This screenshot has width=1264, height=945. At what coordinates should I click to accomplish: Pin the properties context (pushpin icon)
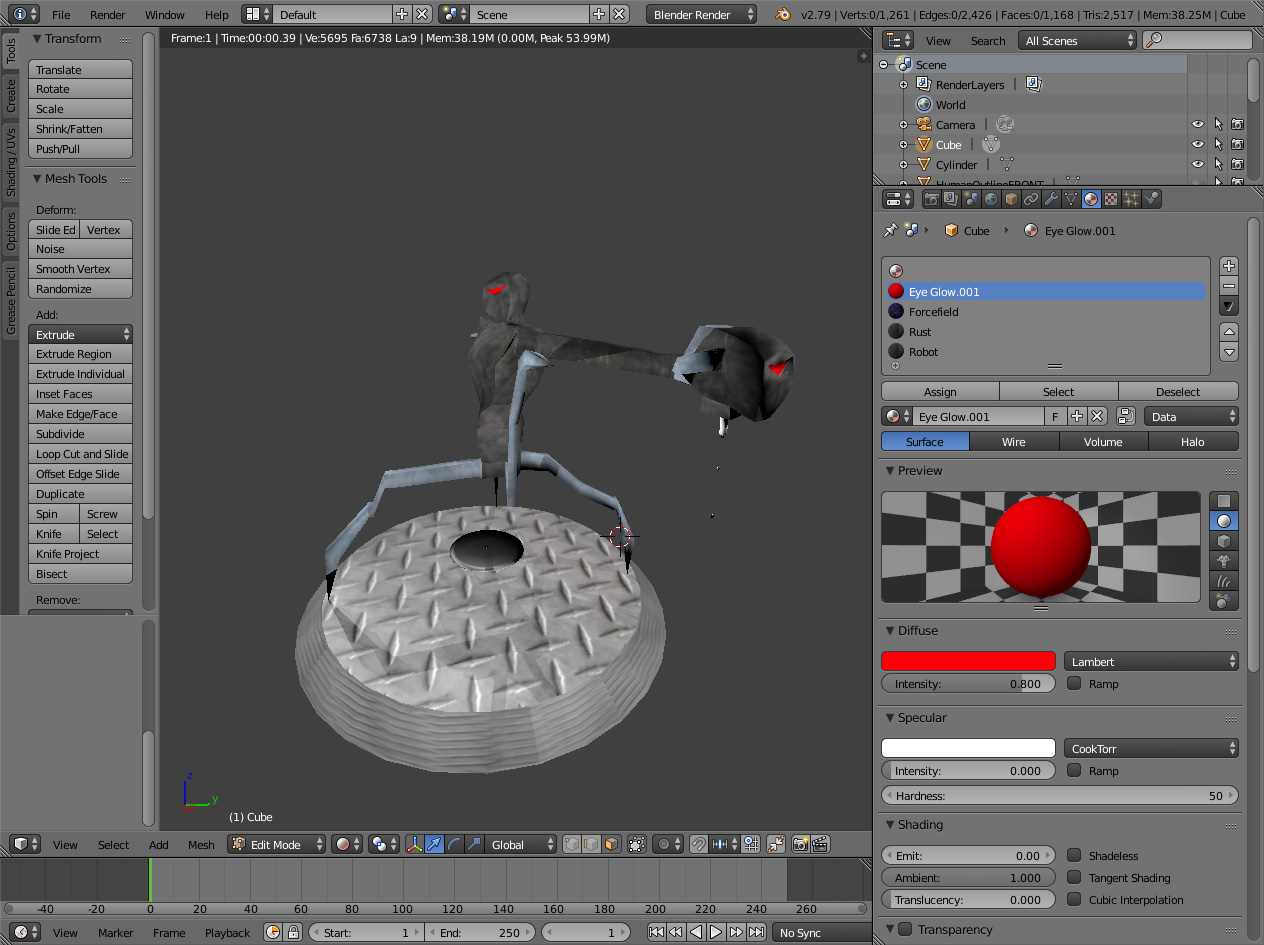(x=890, y=230)
